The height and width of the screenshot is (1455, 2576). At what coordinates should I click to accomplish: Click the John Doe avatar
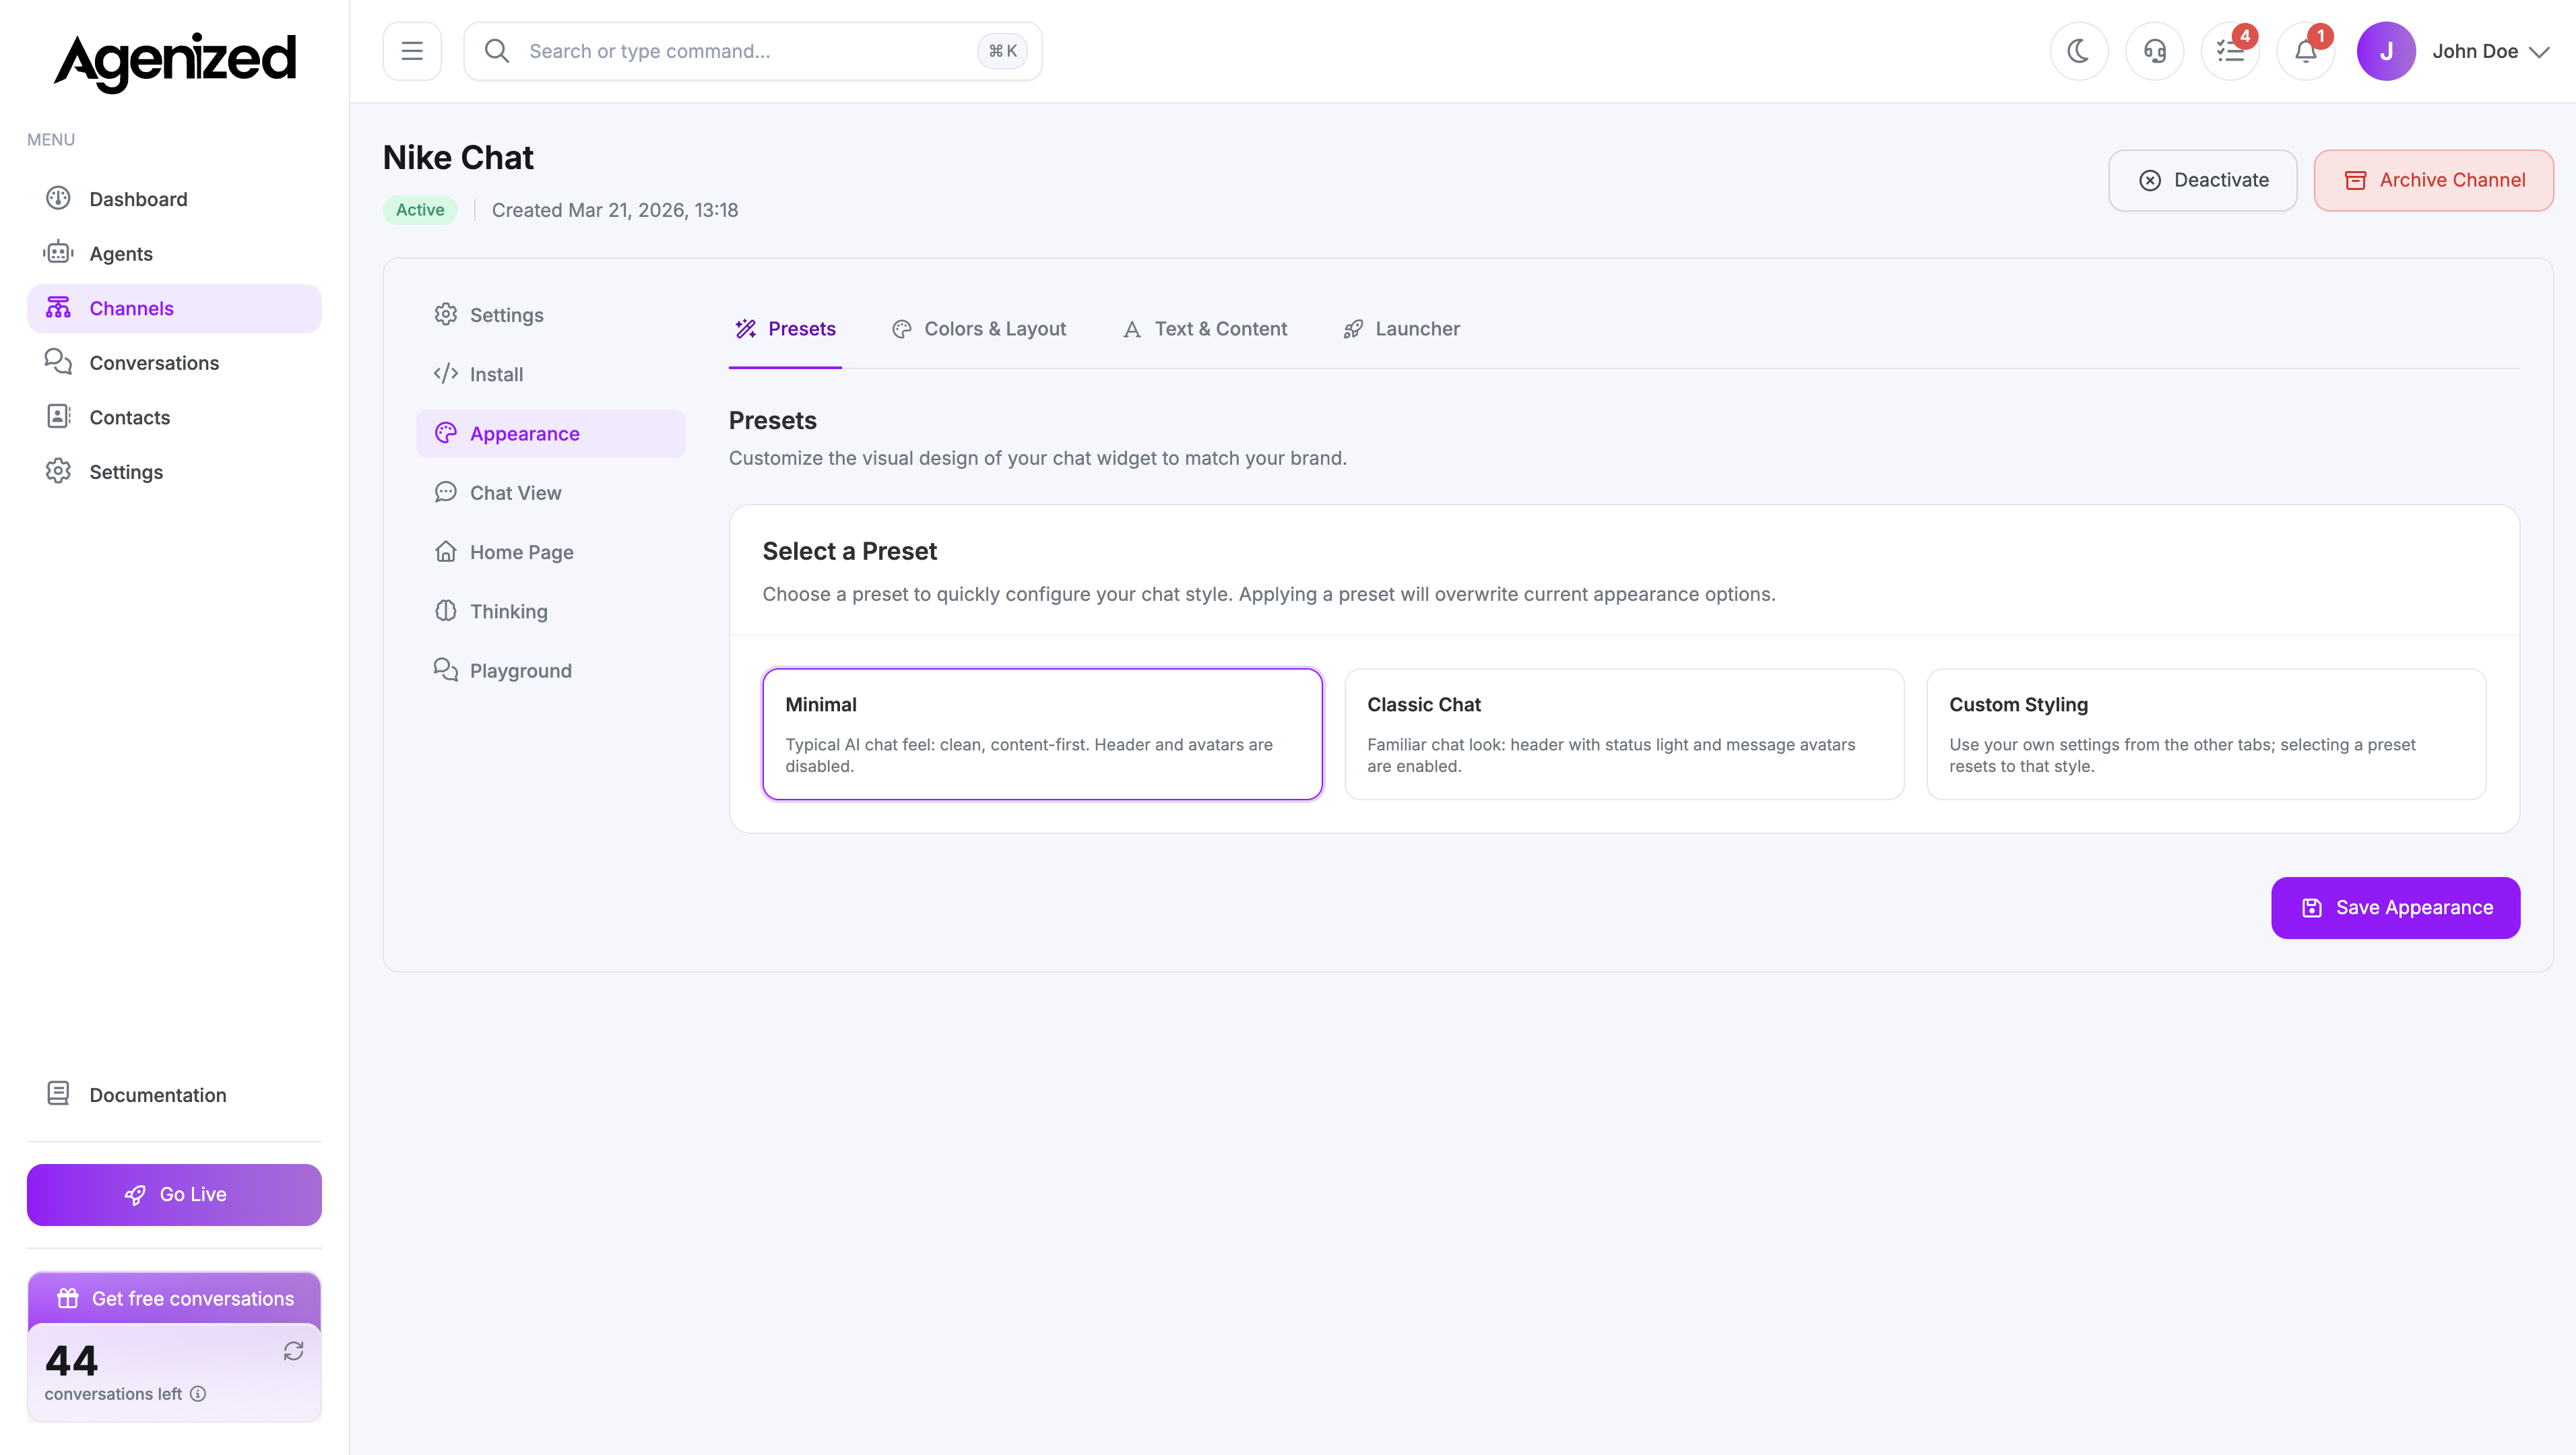pyautogui.click(x=2386, y=51)
